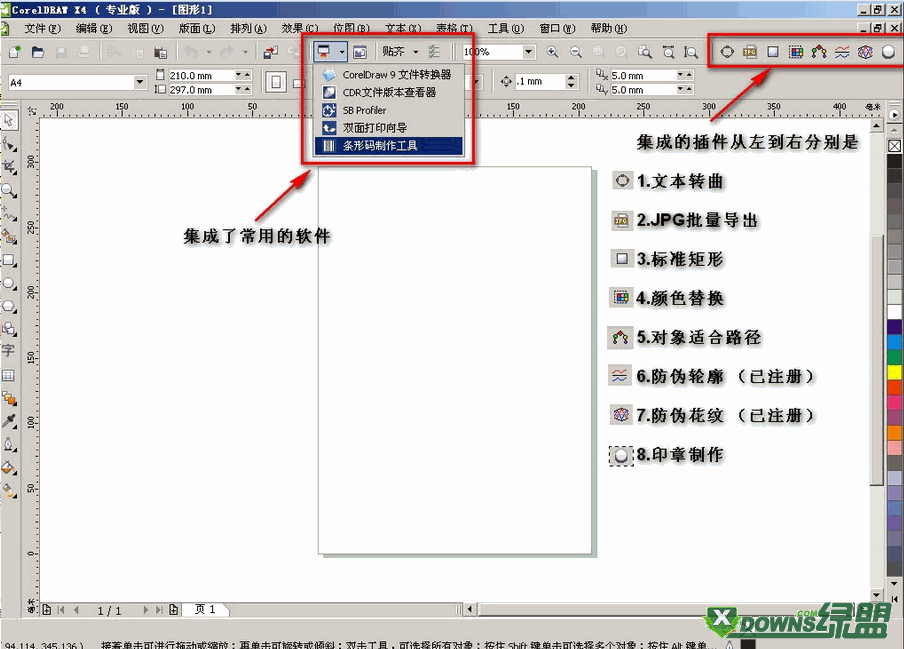Click the seal maker plugin icon
Image resolution: width=904 pixels, height=649 pixels.
click(x=888, y=52)
